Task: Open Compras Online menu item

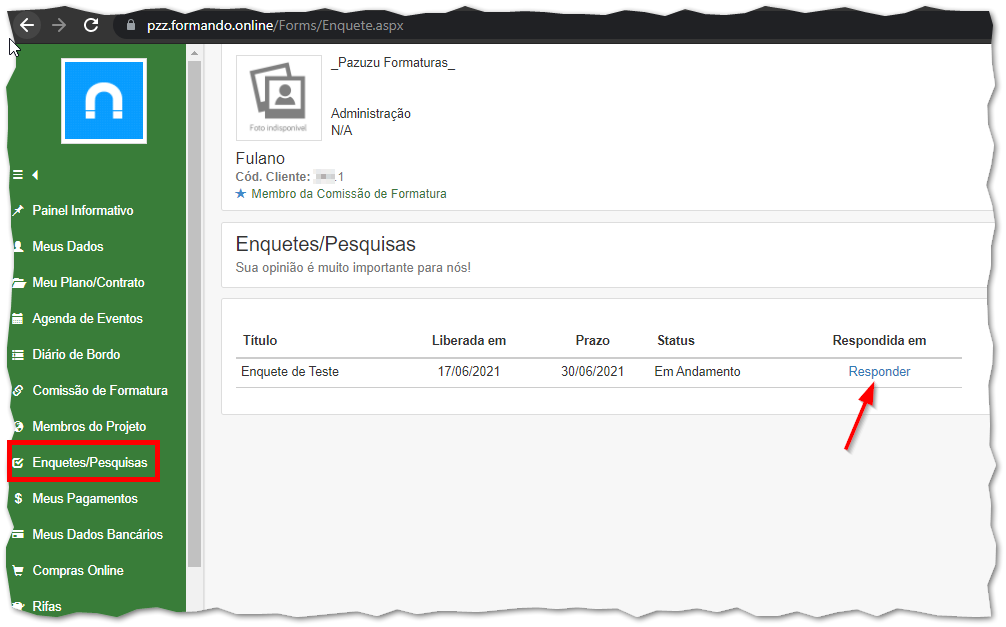Action: 78,571
